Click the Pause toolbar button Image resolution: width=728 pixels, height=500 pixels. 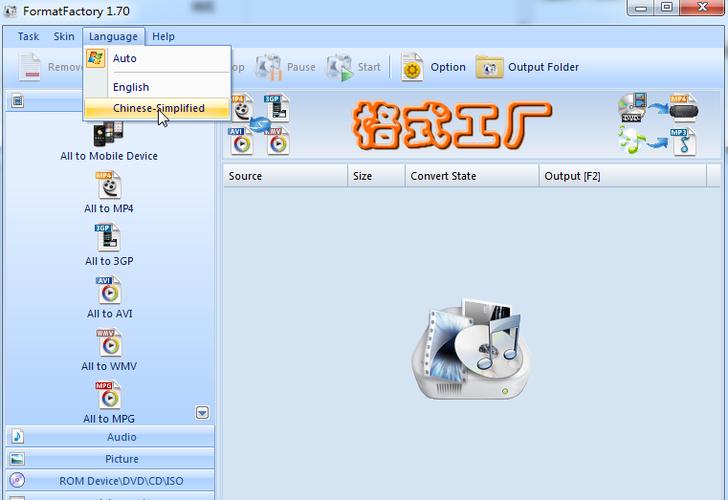pyautogui.click(x=286, y=67)
